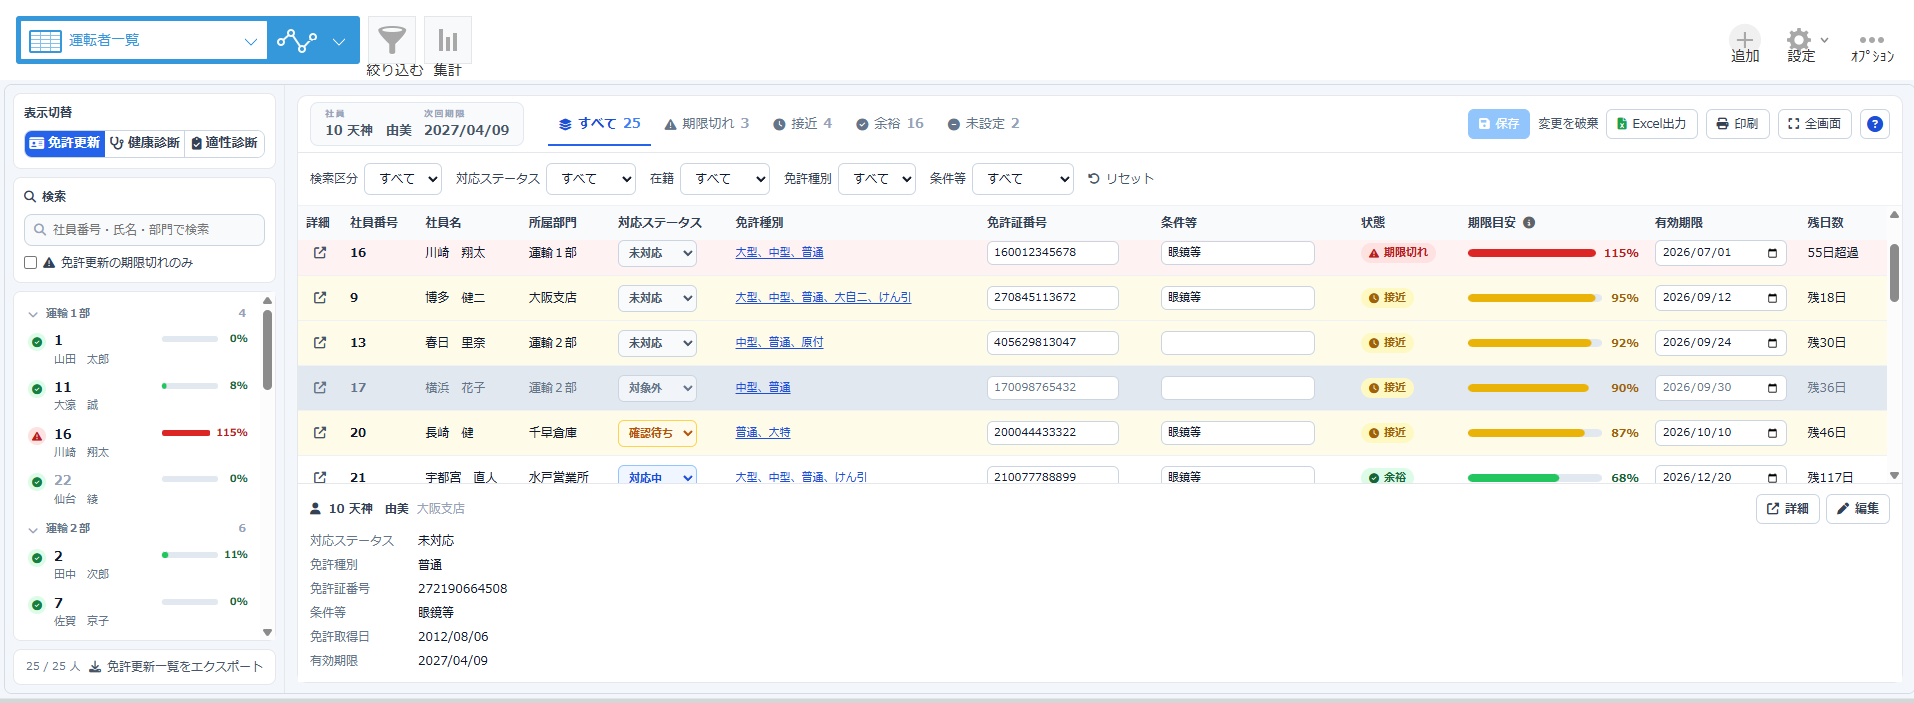Screen dimensions: 1914x703
Task: Open detail icon for row 17 横浜 花子
Action: pyautogui.click(x=320, y=388)
